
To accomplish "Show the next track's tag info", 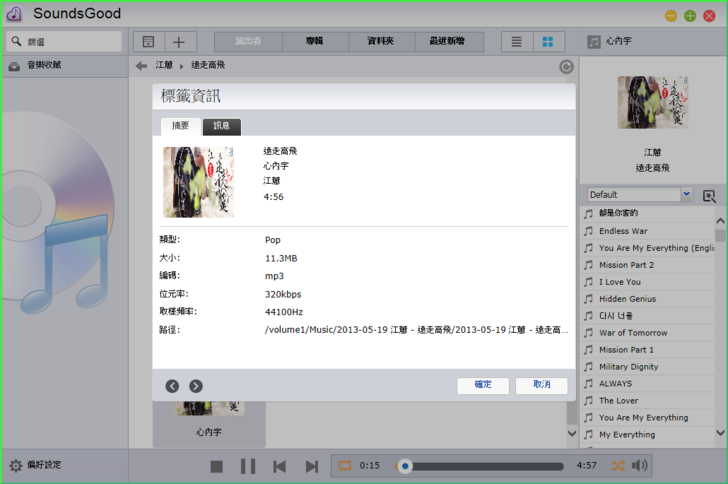I will 196,386.
